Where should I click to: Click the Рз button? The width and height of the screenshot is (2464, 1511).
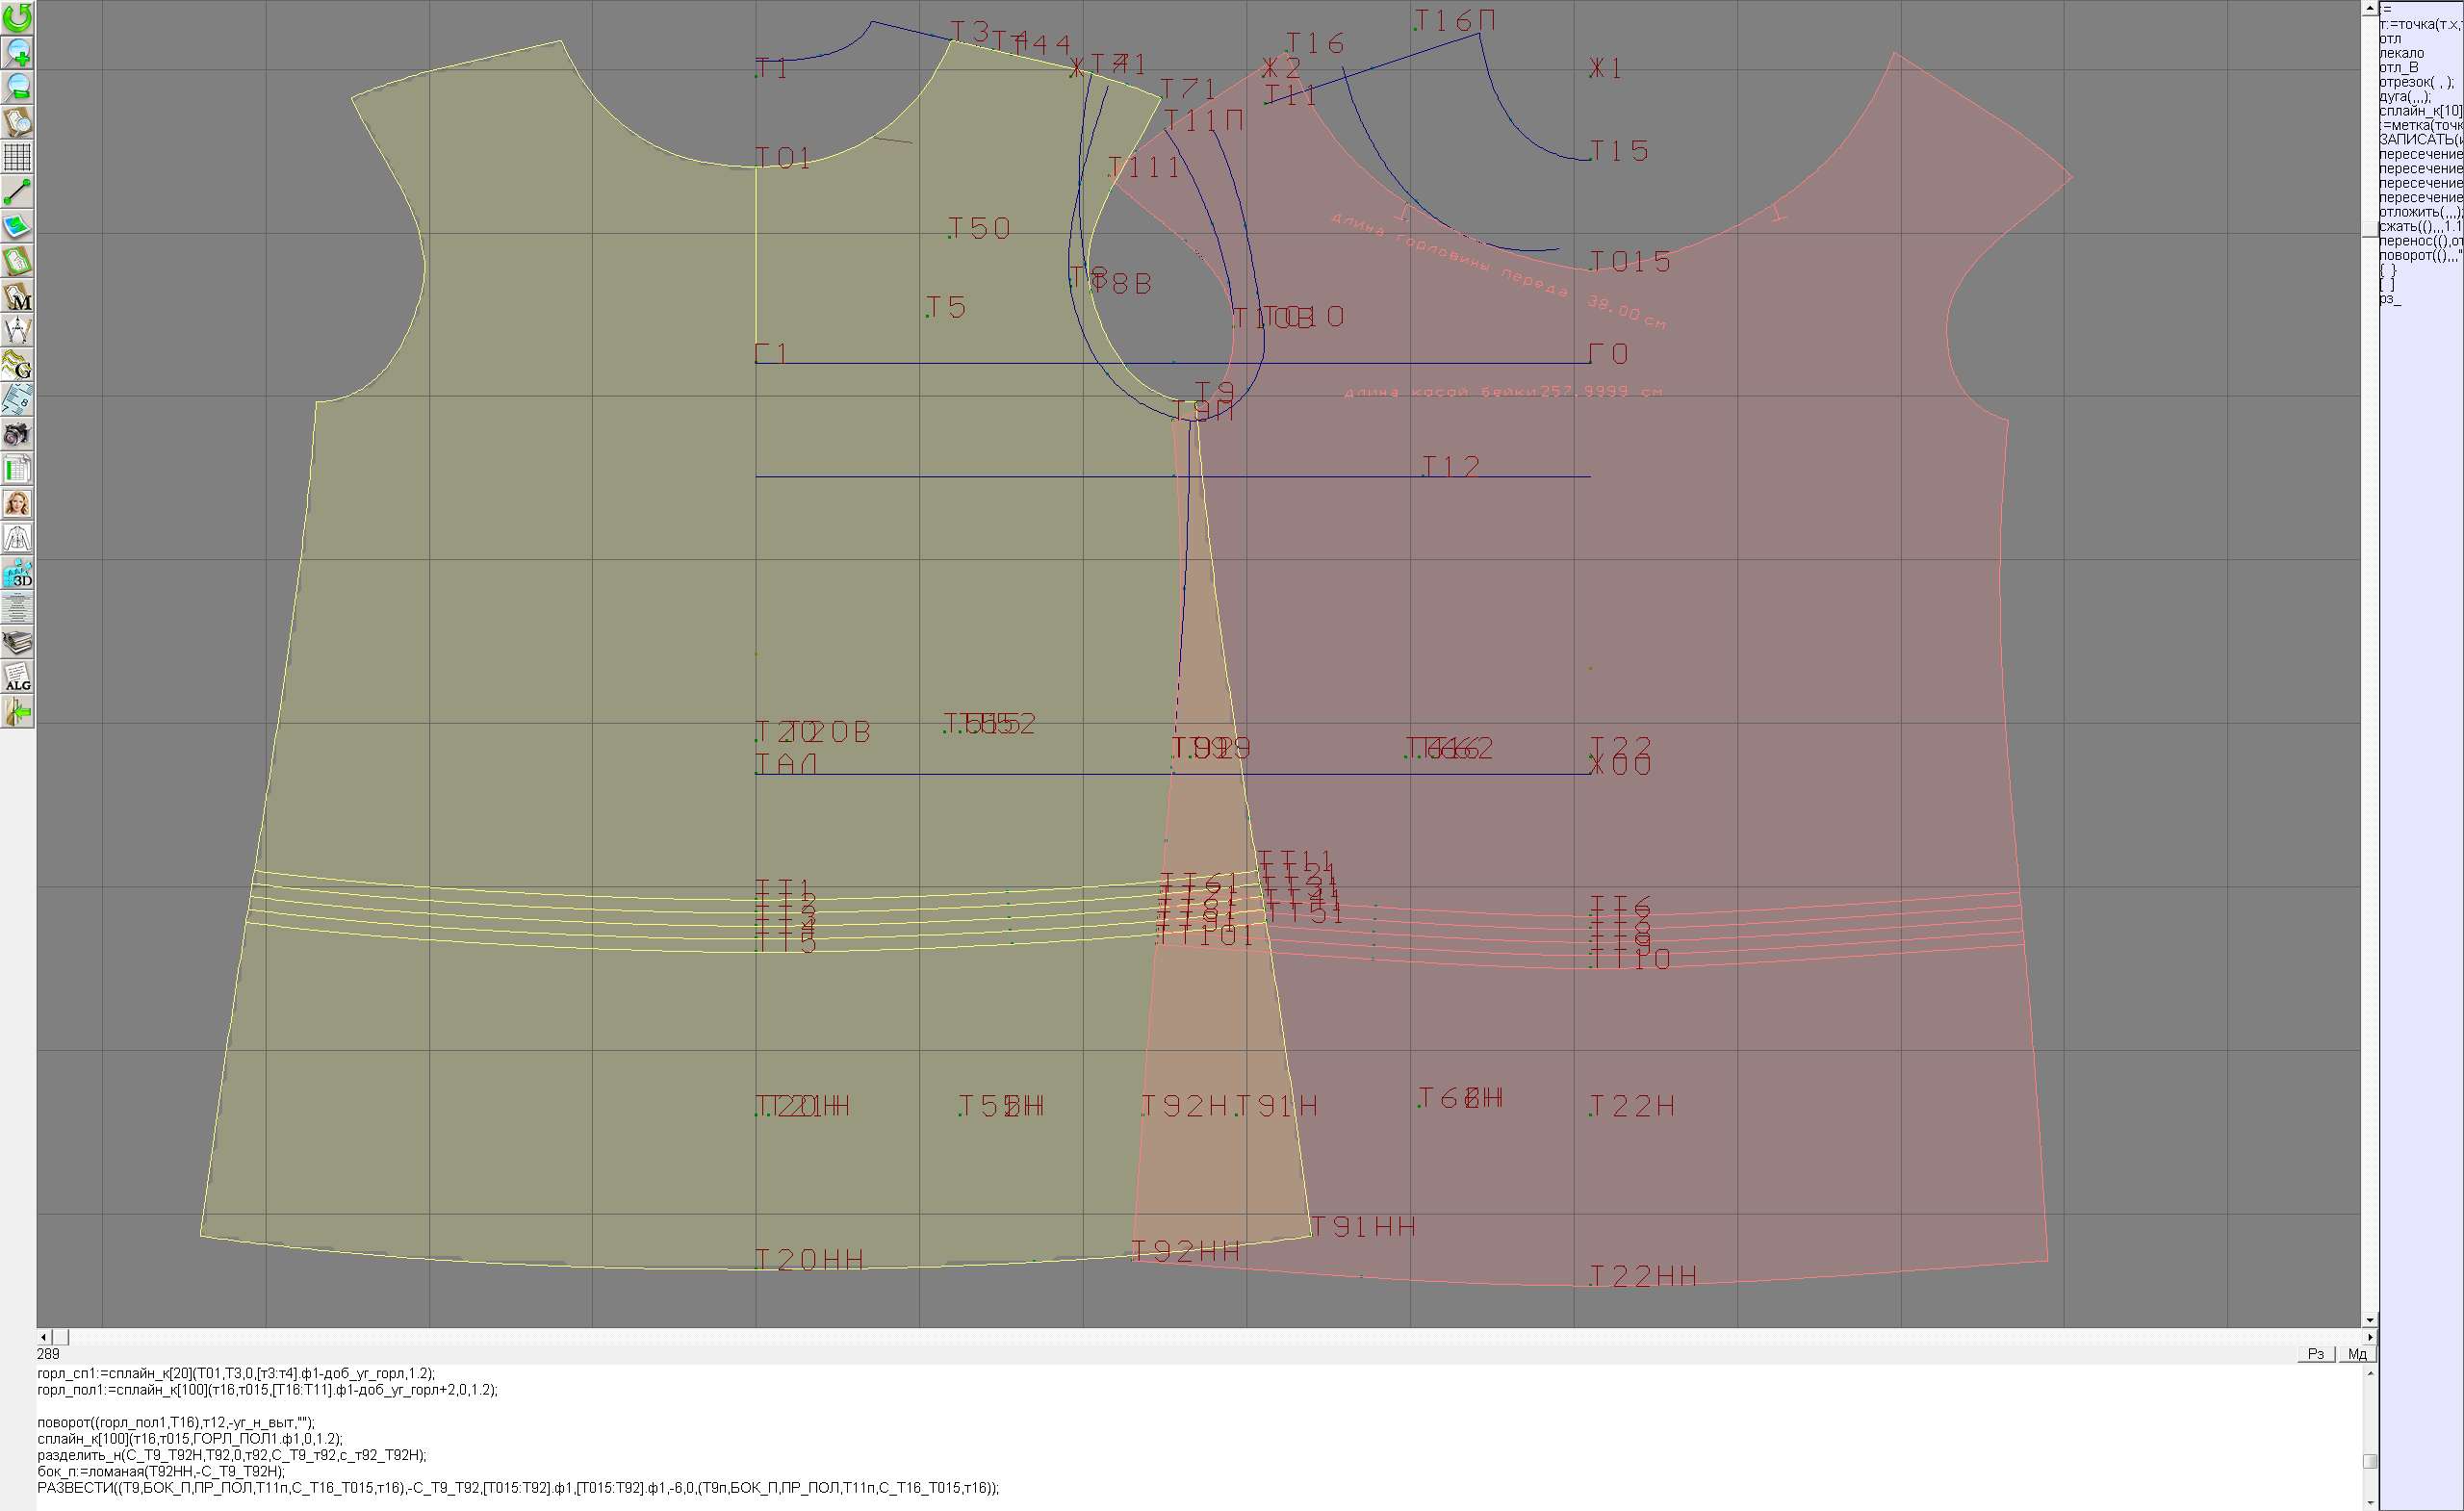coord(2316,1354)
